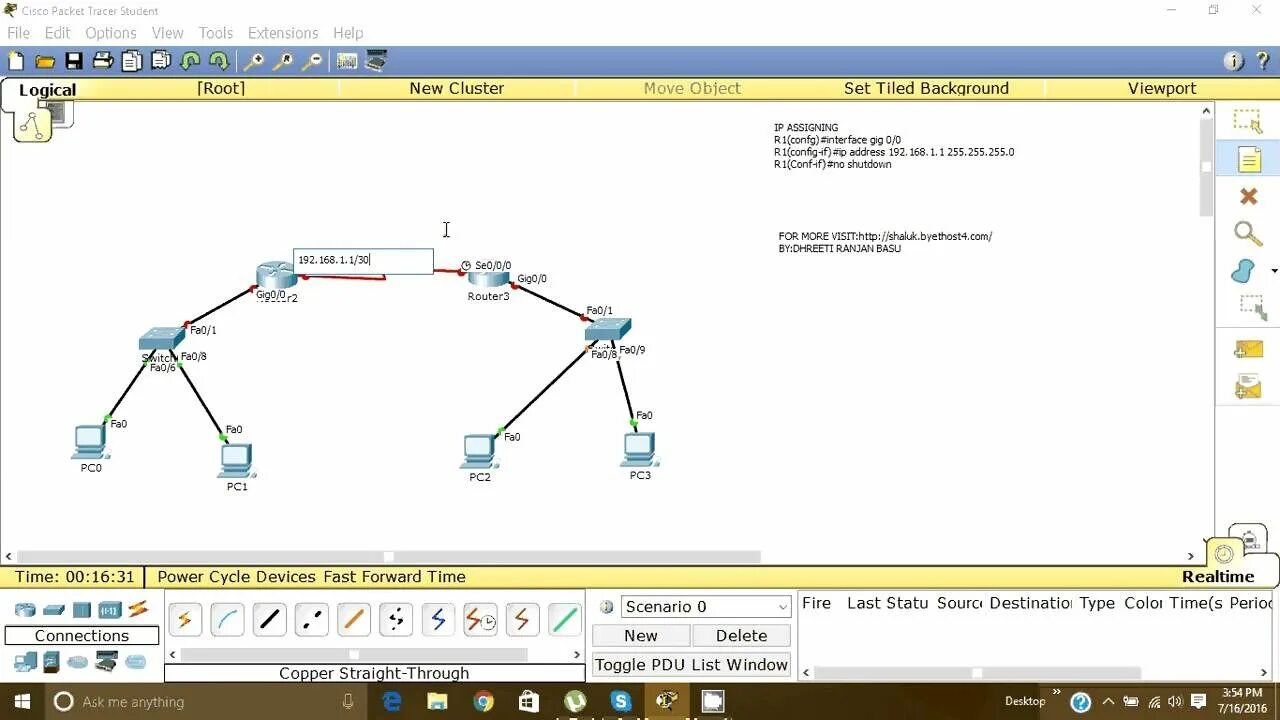This screenshot has width=1280, height=720.
Task: Click Fast Forward Time
Action: (394, 577)
